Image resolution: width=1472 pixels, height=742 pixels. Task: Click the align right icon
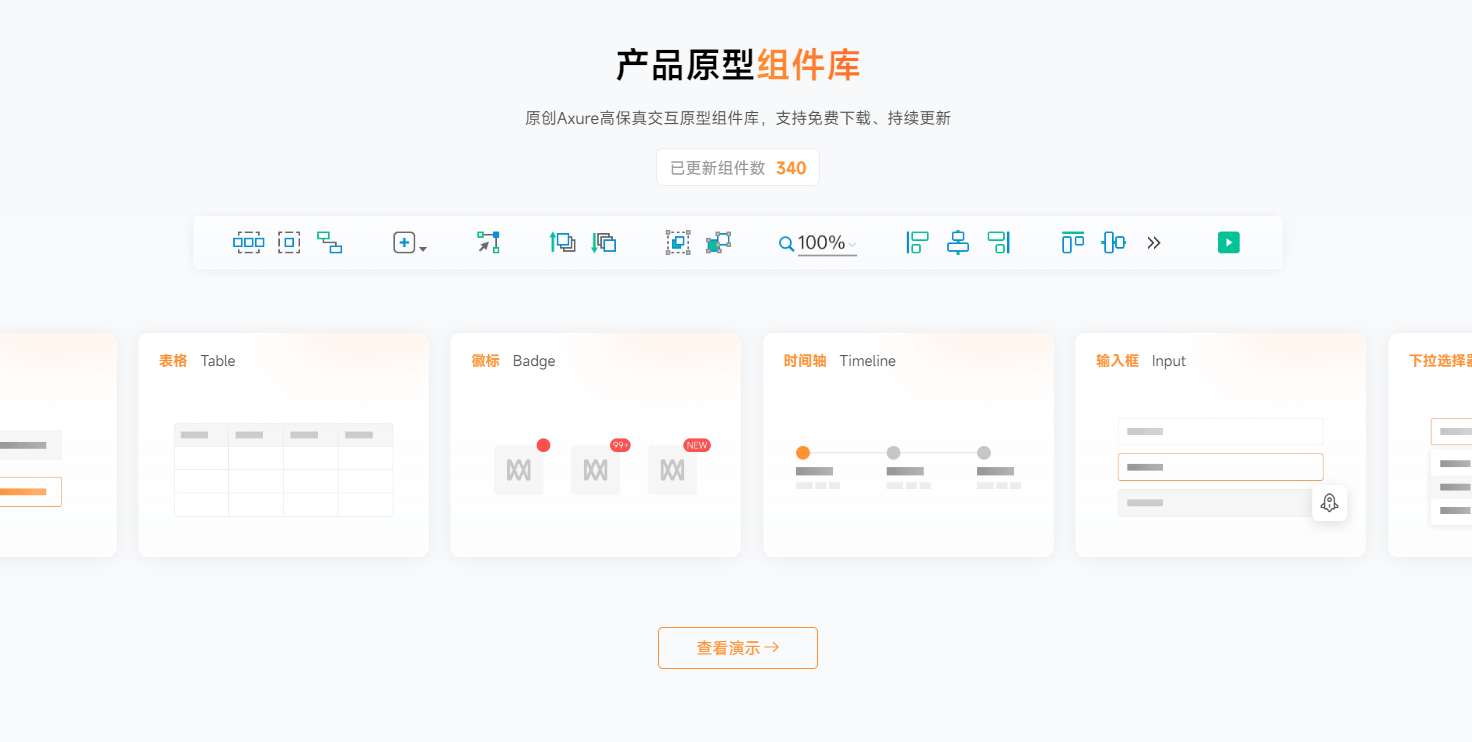(999, 242)
